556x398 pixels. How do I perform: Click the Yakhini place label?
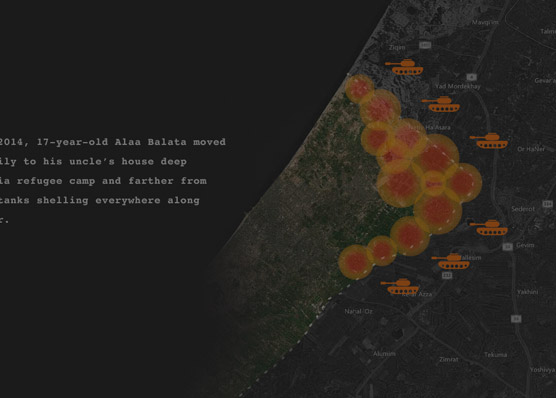click(x=527, y=292)
